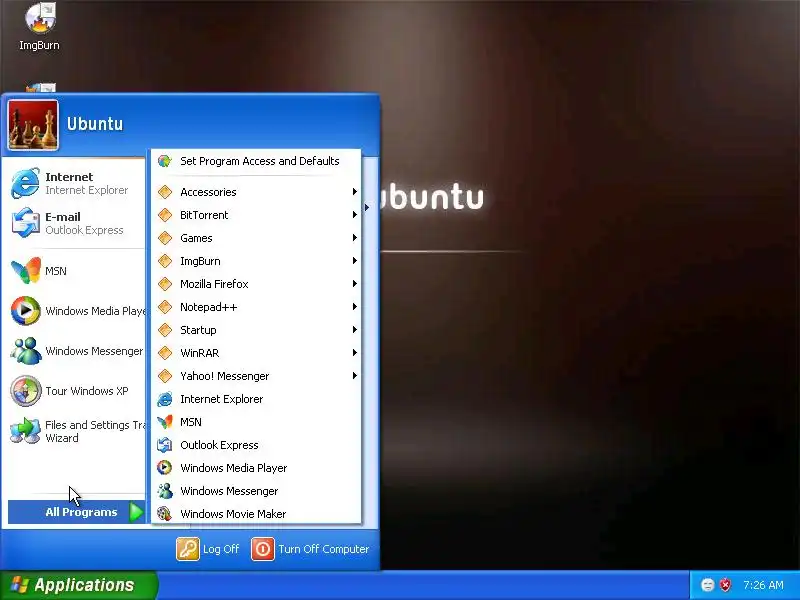The height and width of the screenshot is (600, 800).
Task: Click the MSN icon in programs list
Action: click(x=165, y=422)
